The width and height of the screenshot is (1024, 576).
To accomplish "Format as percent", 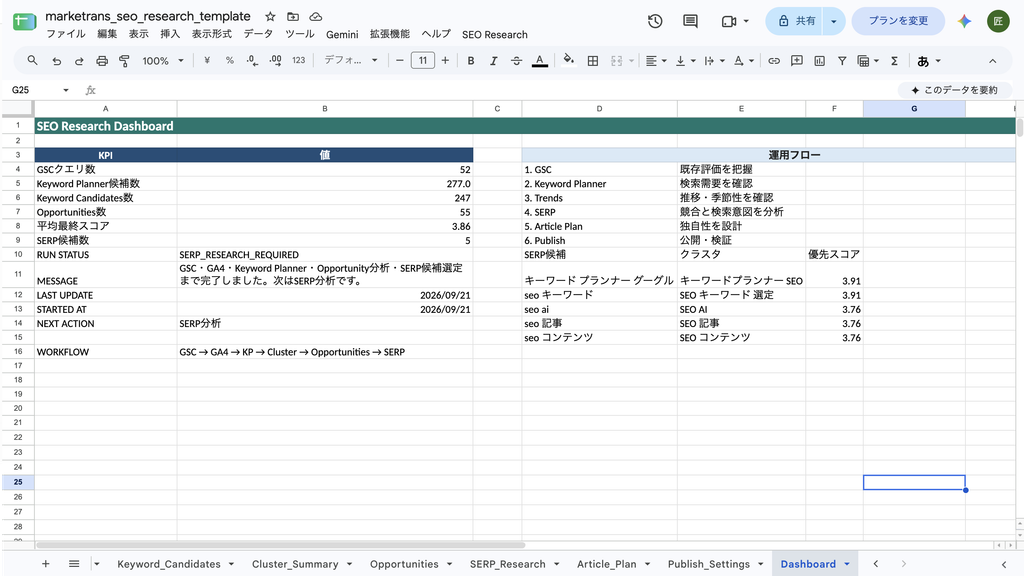I will 230,61.
